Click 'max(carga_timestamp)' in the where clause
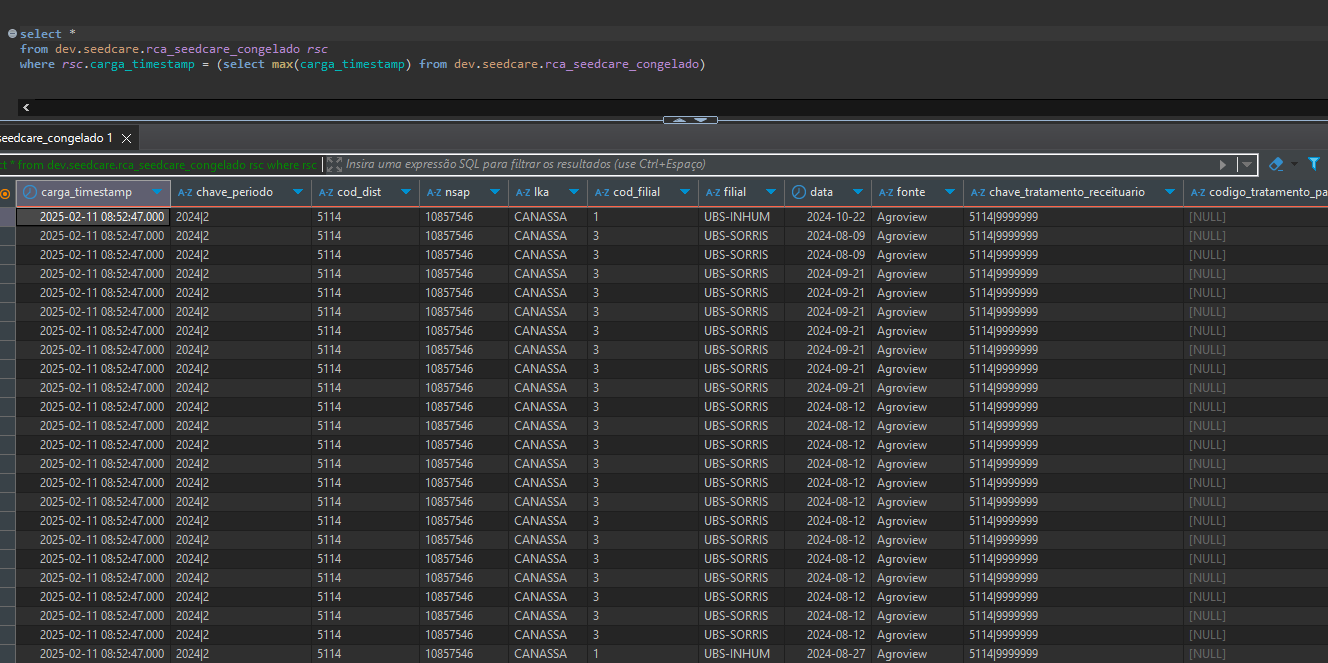This screenshot has width=1328, height=663. [342, 64]
